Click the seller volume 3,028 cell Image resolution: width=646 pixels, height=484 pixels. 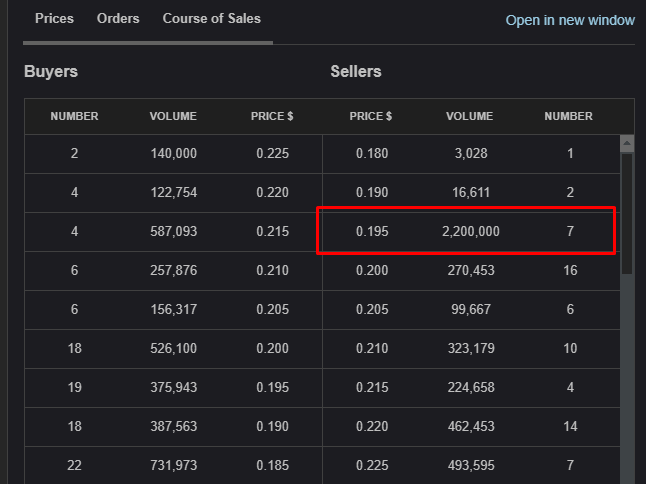click(x=470, y=154)
